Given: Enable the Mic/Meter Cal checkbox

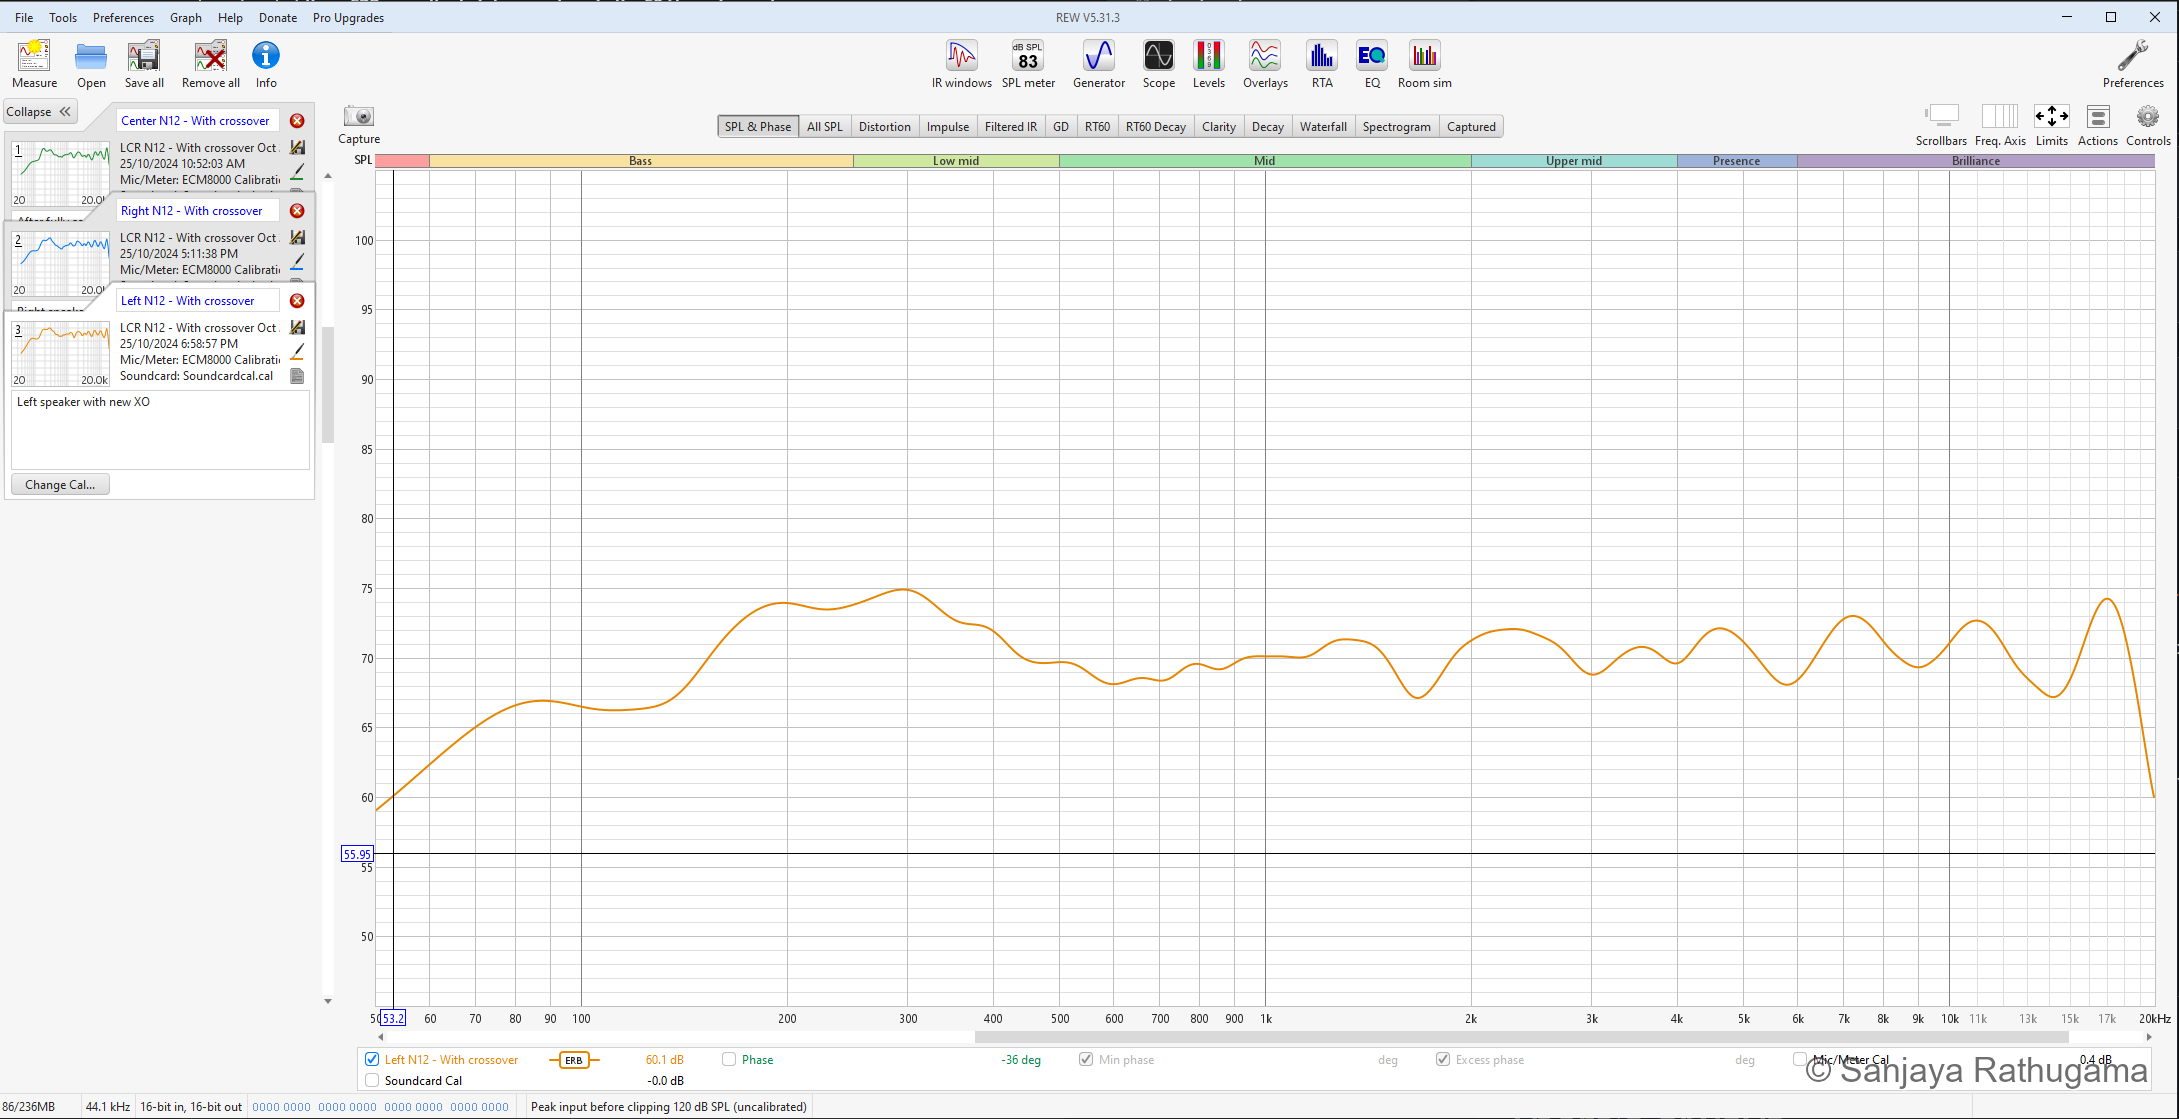Looking at the screenshot, I should tap(1800, 1059).
